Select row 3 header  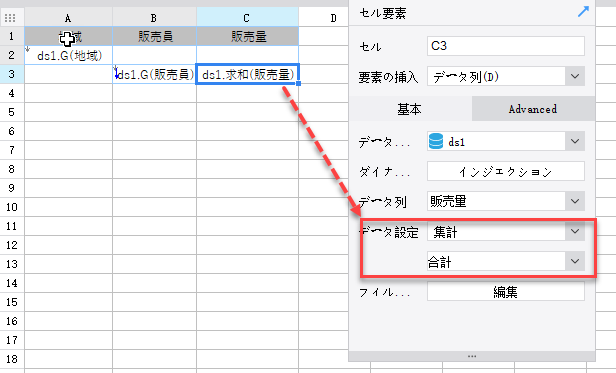pos(12,74)
